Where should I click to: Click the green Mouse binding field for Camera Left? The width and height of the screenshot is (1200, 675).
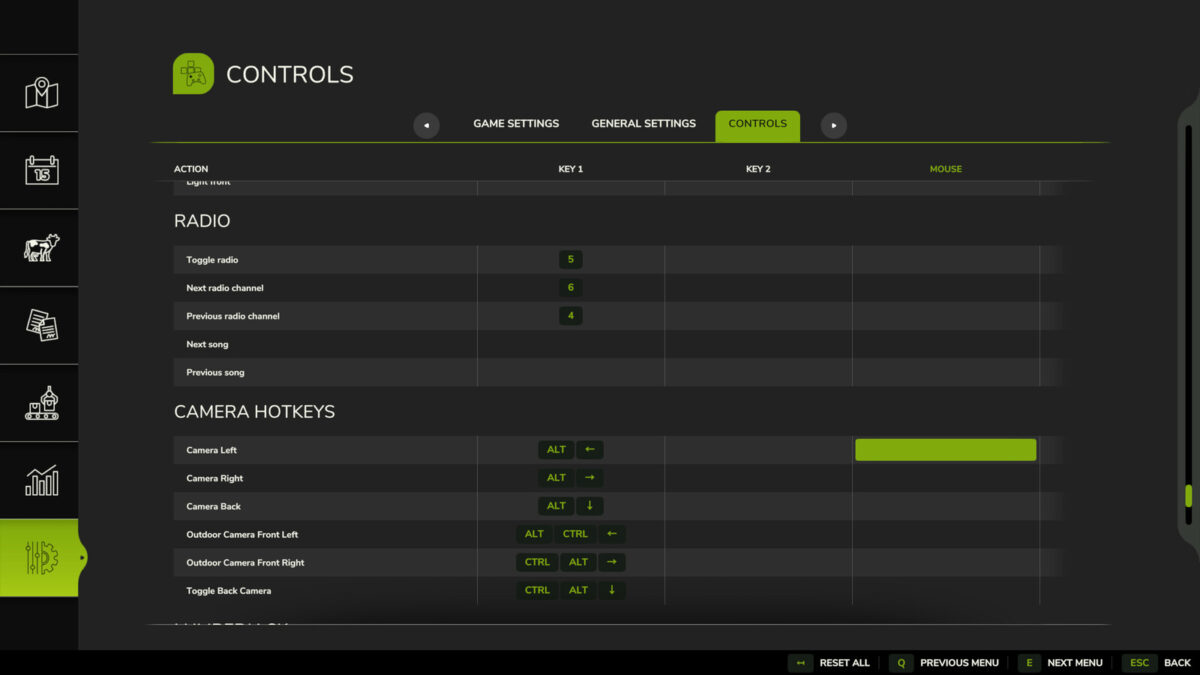coord(945,449)
